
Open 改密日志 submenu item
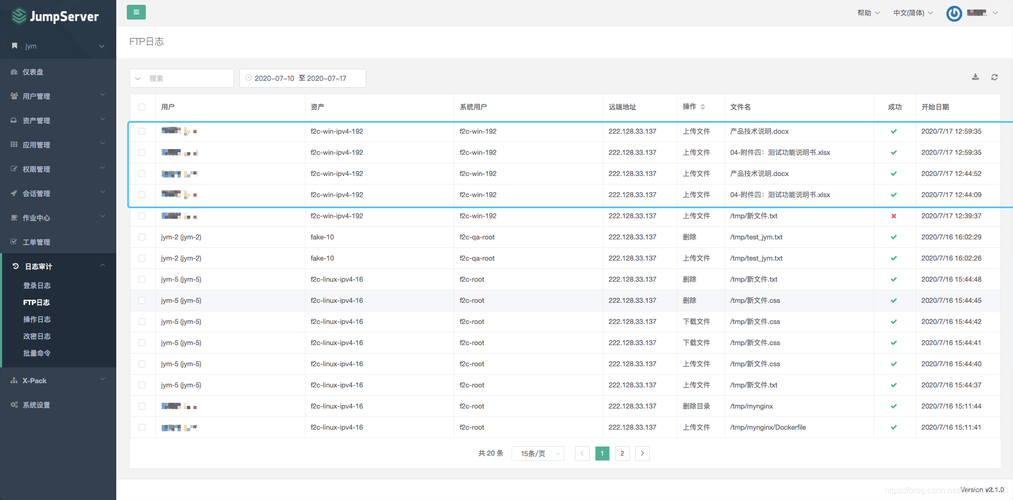coord(37,336)
